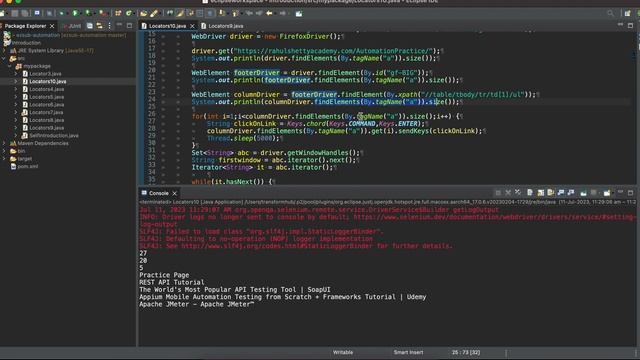
Task: Select the Package Explorer tab
Action: tap(25, 26)
